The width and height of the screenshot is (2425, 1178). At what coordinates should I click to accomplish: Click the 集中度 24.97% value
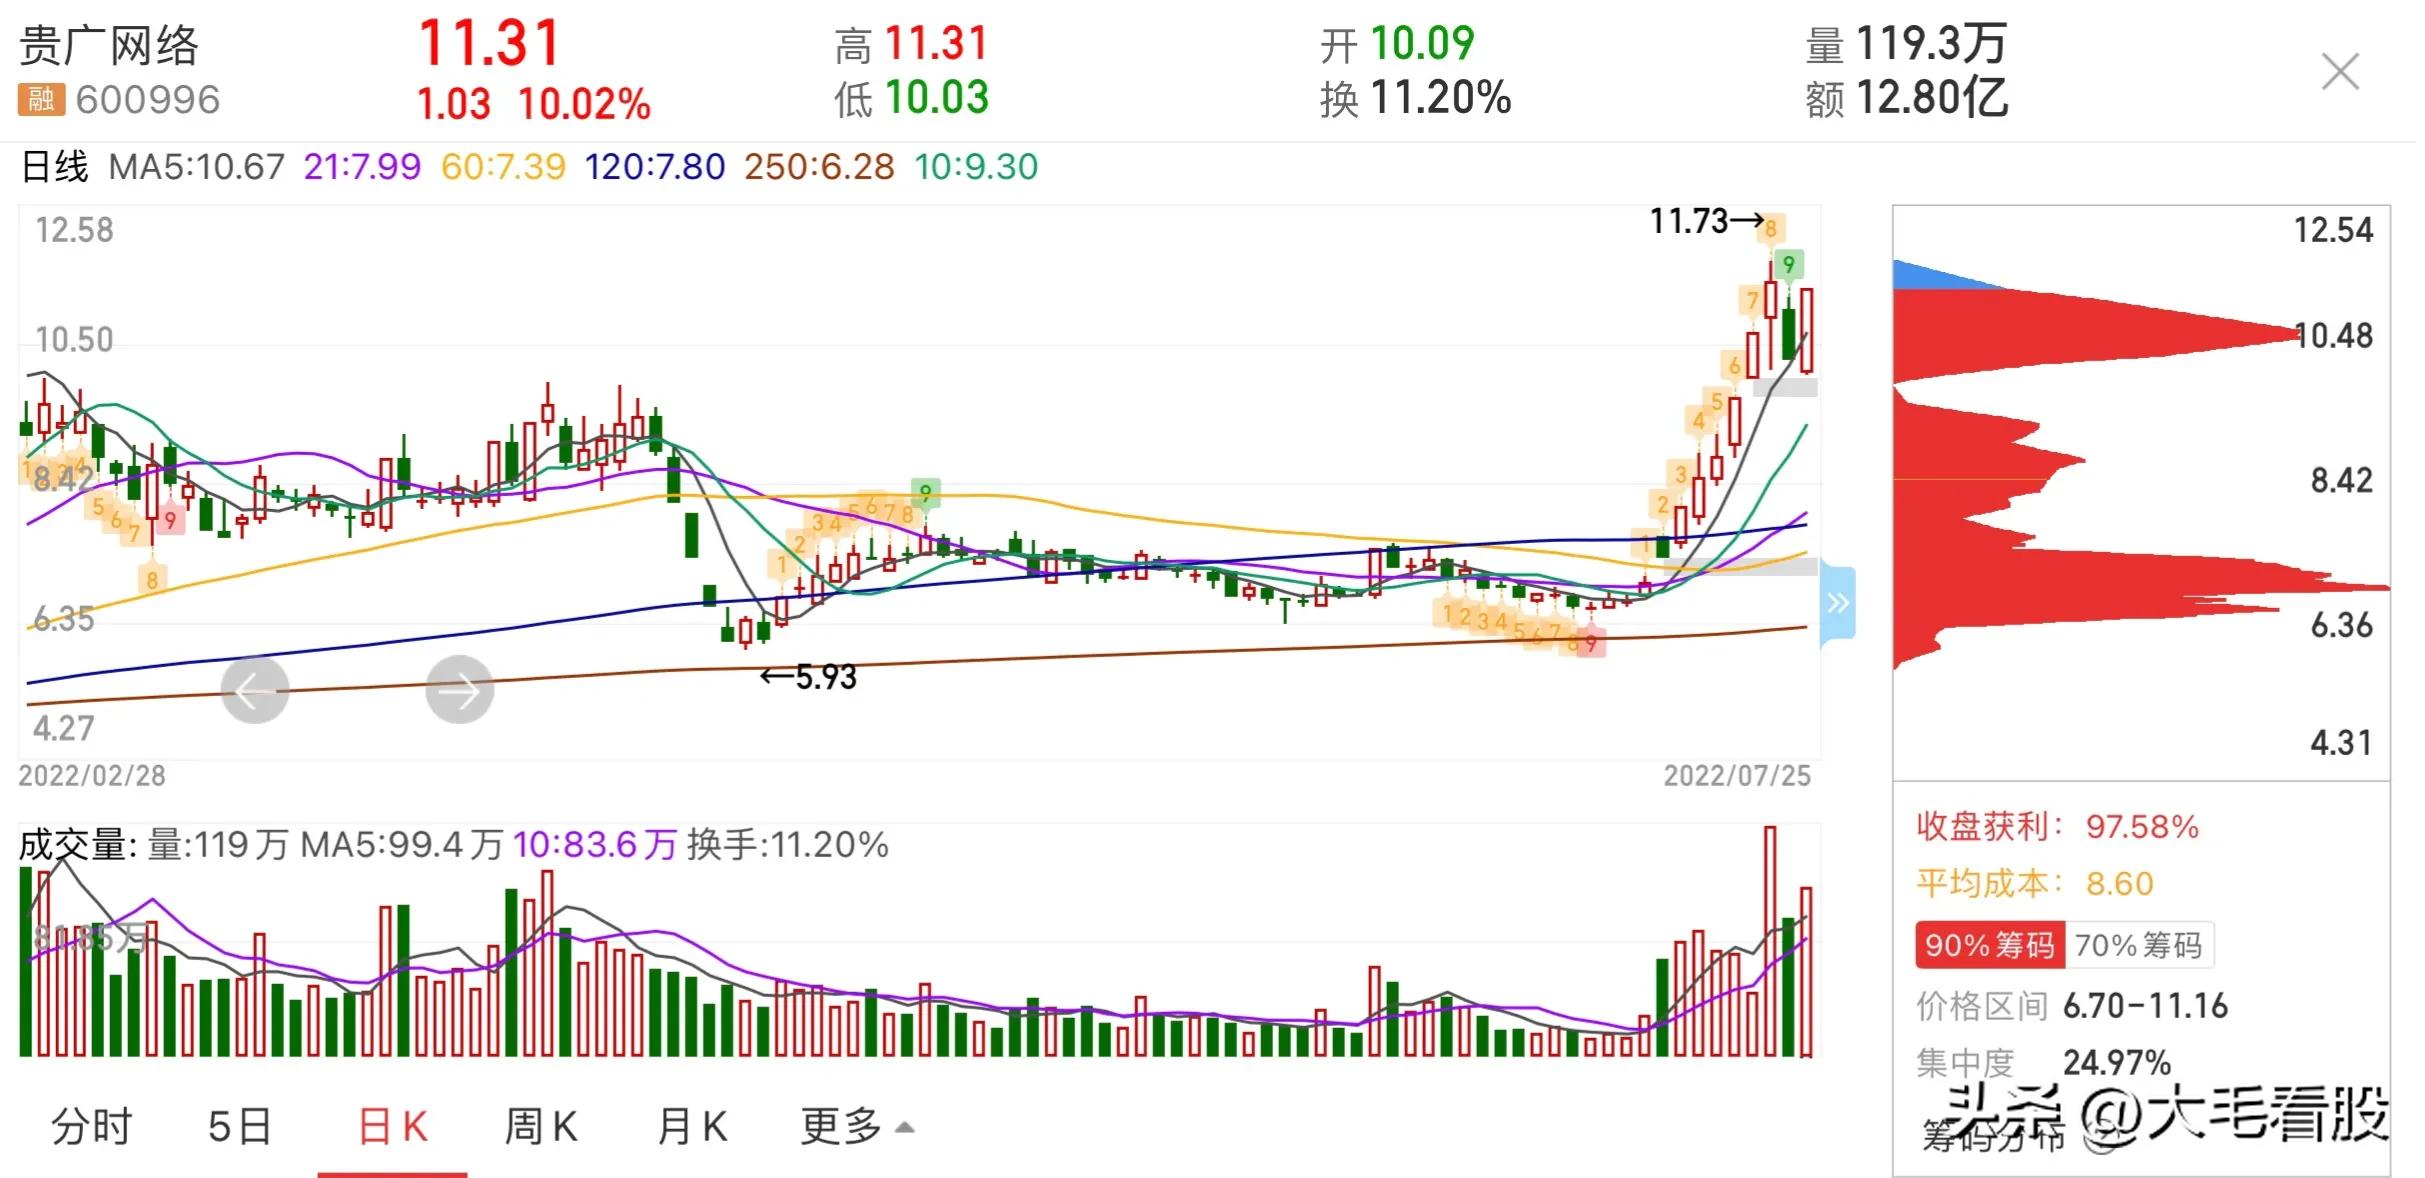click(x=2117, y=1062)
